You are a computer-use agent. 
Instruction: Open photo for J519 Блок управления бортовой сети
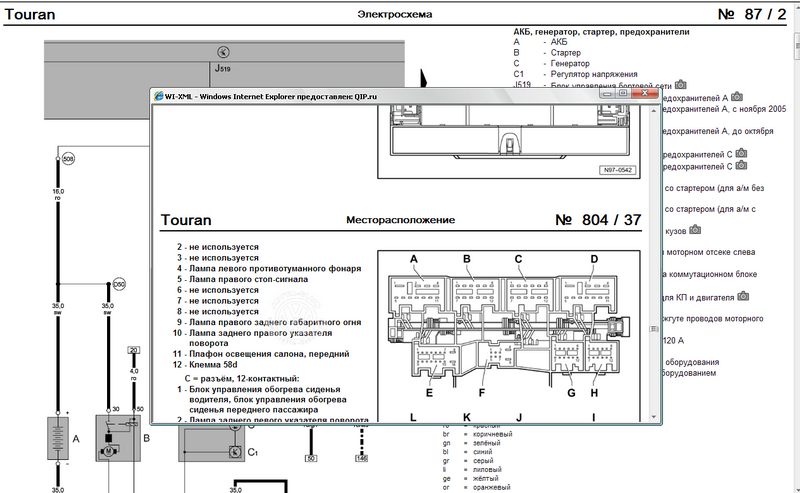[x=681, y=85]
